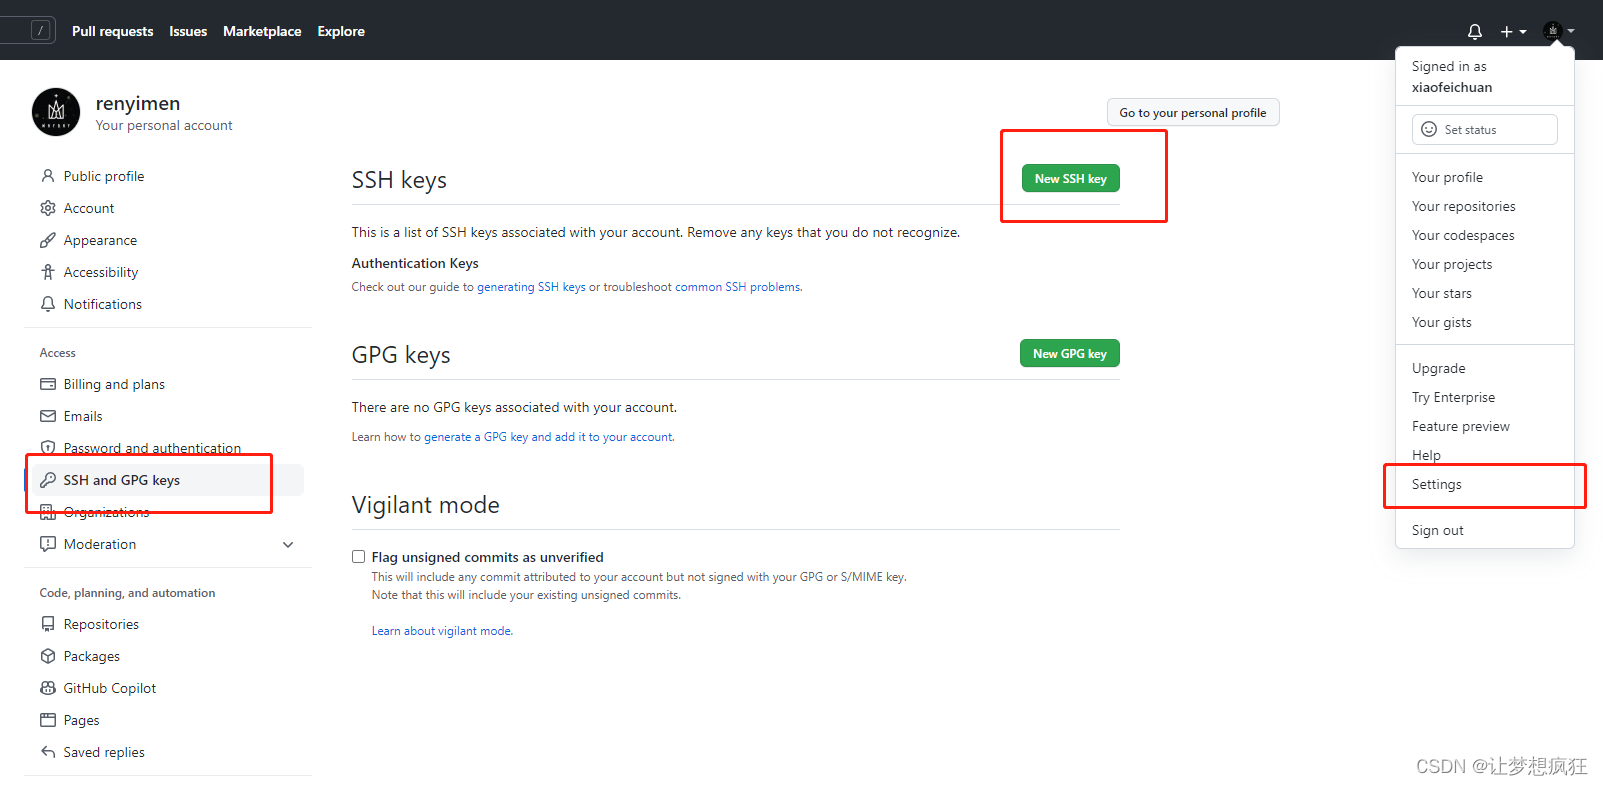The image size is (1603, 785).
Task: Enable Flag unsigned commits as unverified
Action: pos(358,557)
